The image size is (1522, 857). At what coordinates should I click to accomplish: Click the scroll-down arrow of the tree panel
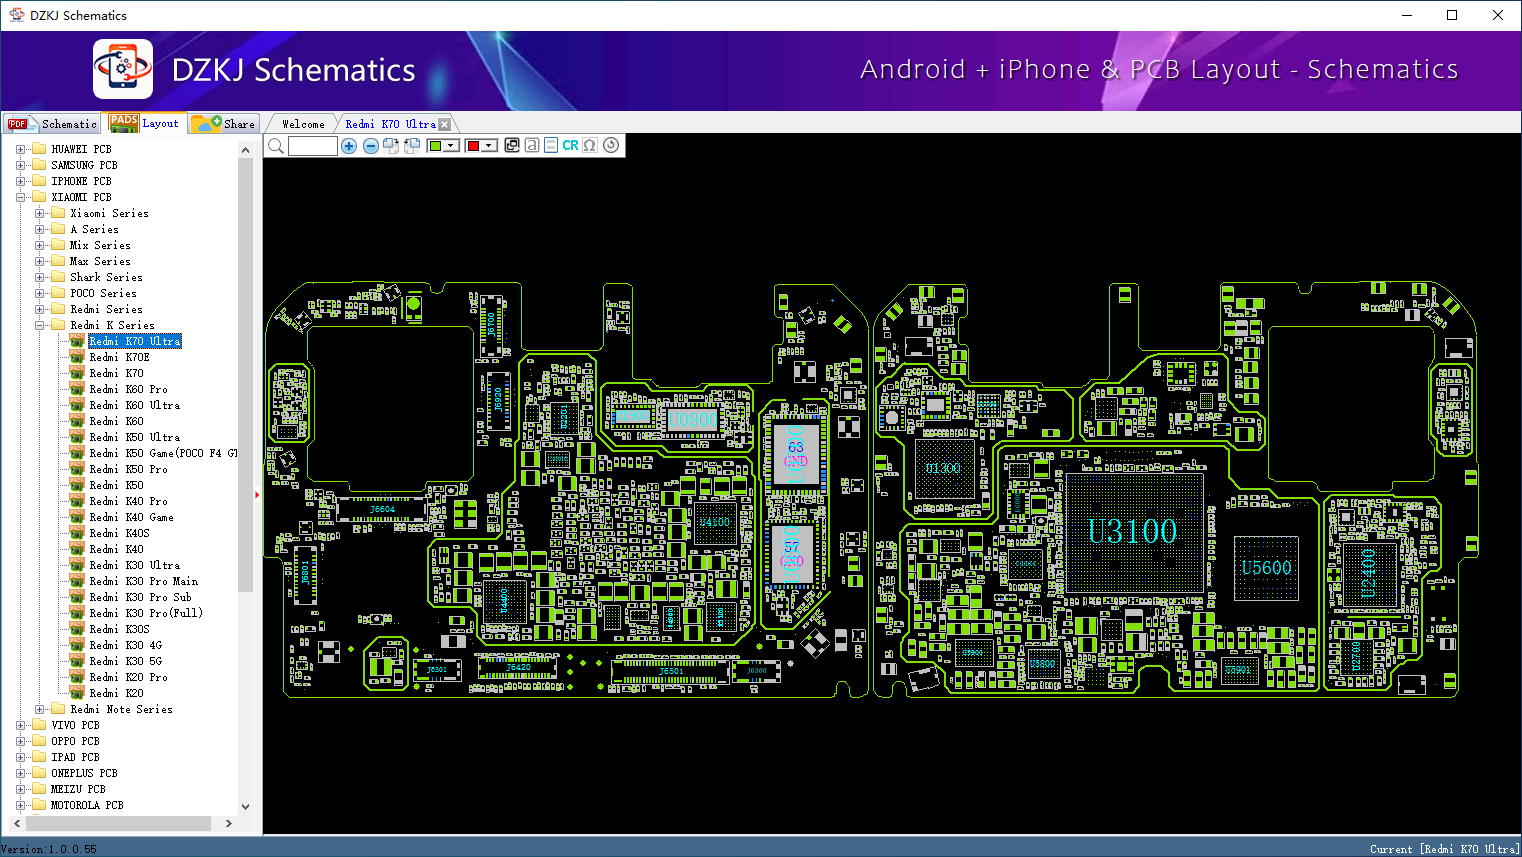(245, 806)
